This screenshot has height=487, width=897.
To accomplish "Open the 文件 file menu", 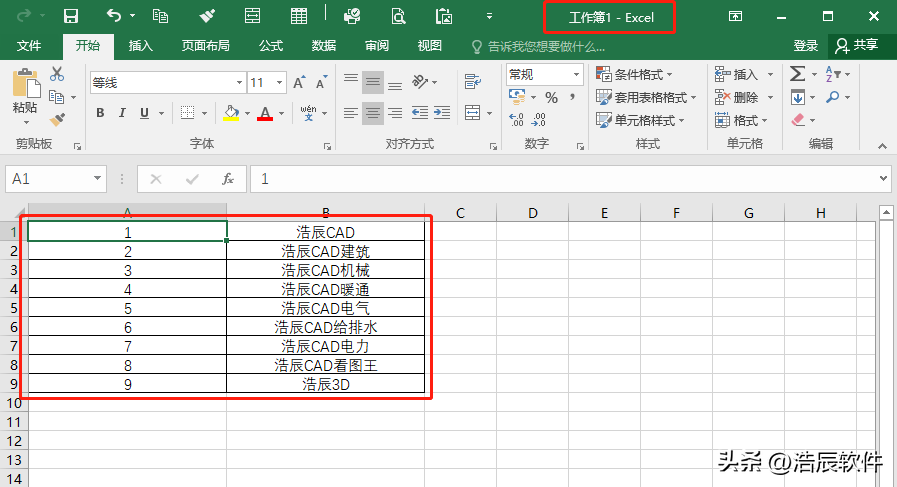I will click(x=29, y=46).
